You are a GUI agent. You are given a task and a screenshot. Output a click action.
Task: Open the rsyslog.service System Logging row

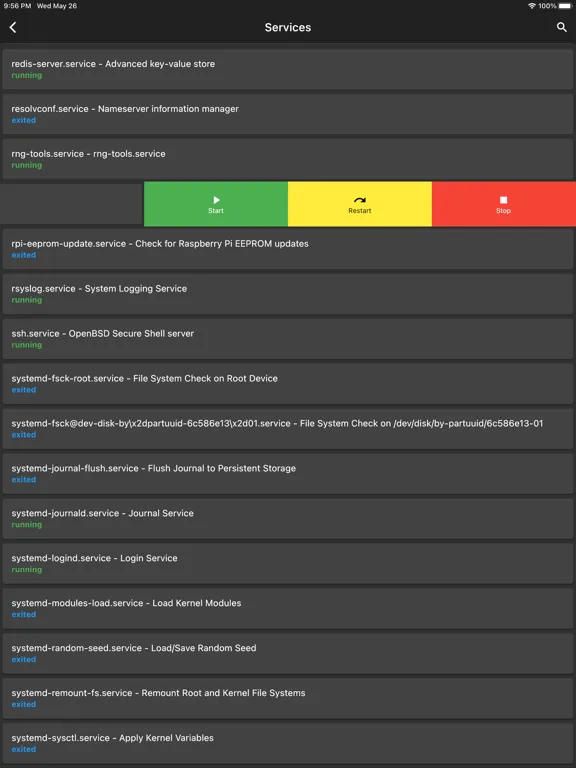pos(288,294)
